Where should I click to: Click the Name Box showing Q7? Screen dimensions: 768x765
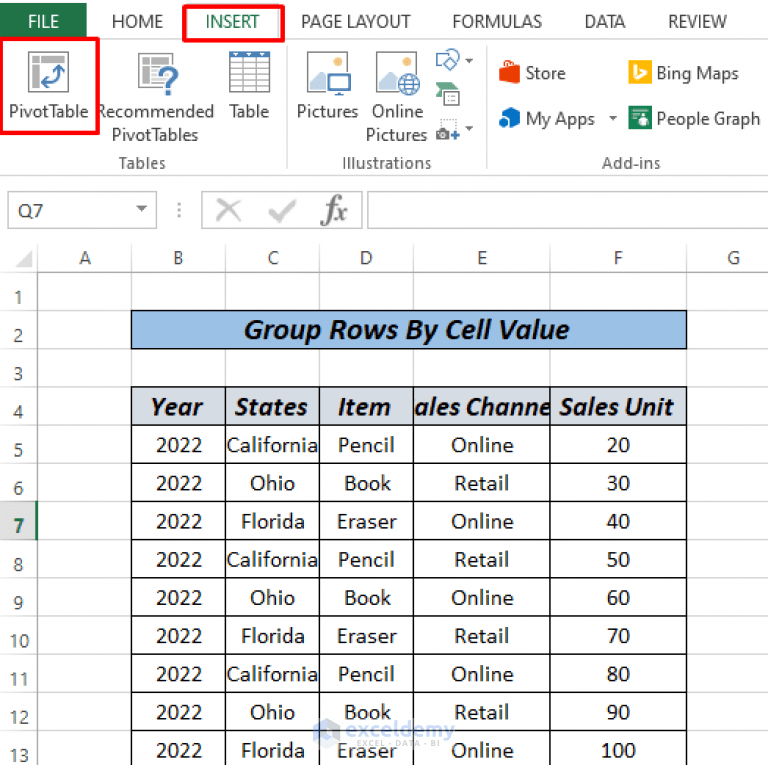pyautogui.click(x=82, y=210)
